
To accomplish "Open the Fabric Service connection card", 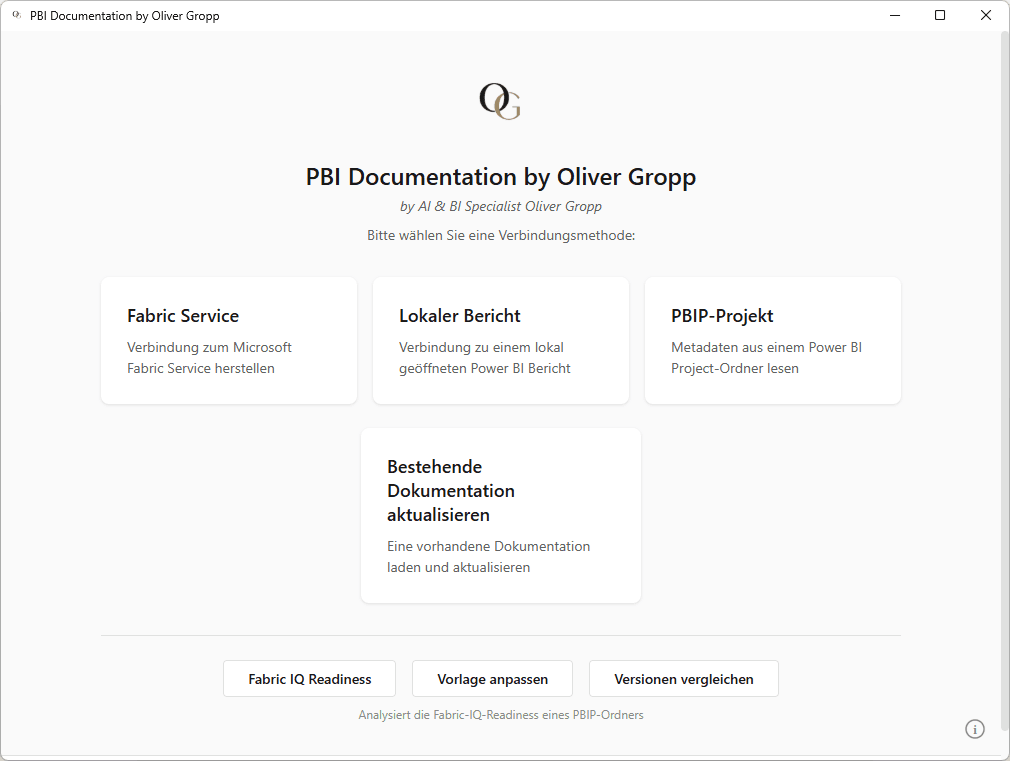I will click(229, 340).
